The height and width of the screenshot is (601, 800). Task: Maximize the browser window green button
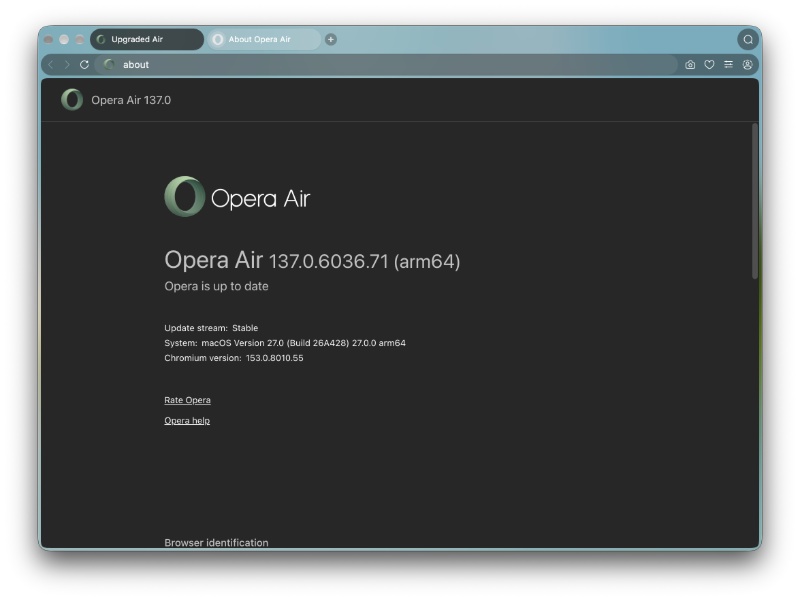point(79,39)
